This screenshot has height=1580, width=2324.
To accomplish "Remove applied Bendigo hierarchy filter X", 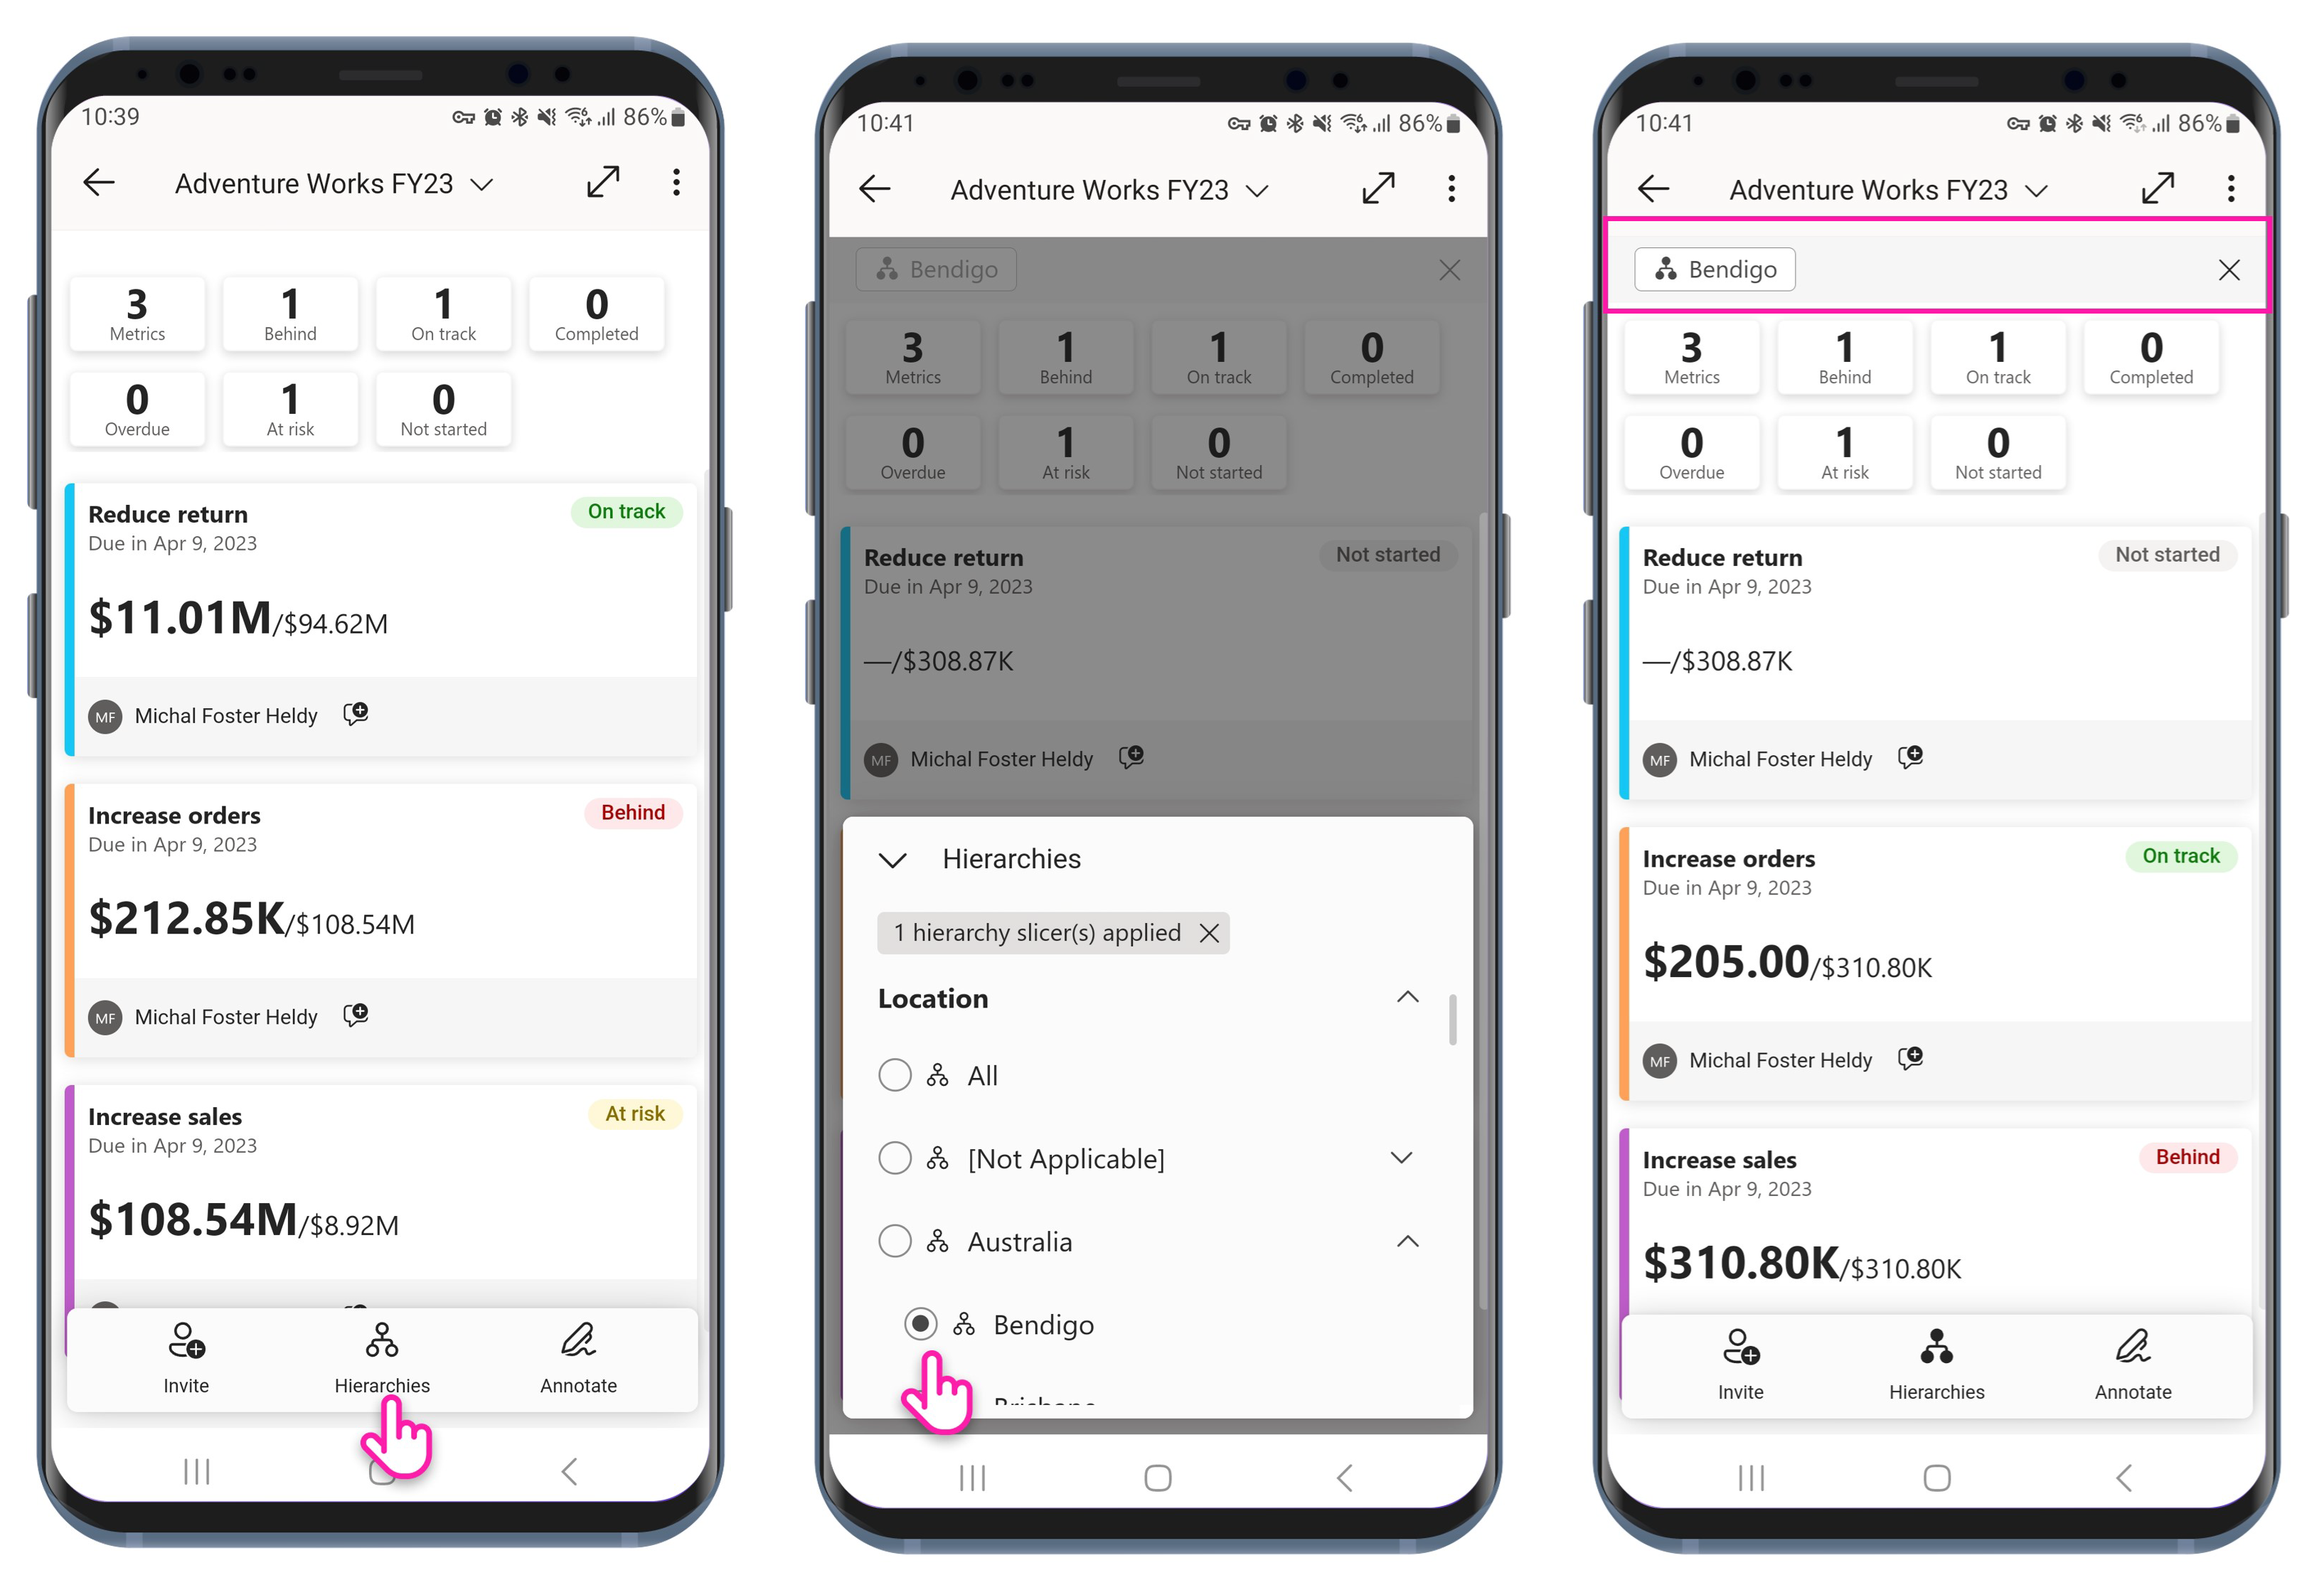I will coord(2229,268).
